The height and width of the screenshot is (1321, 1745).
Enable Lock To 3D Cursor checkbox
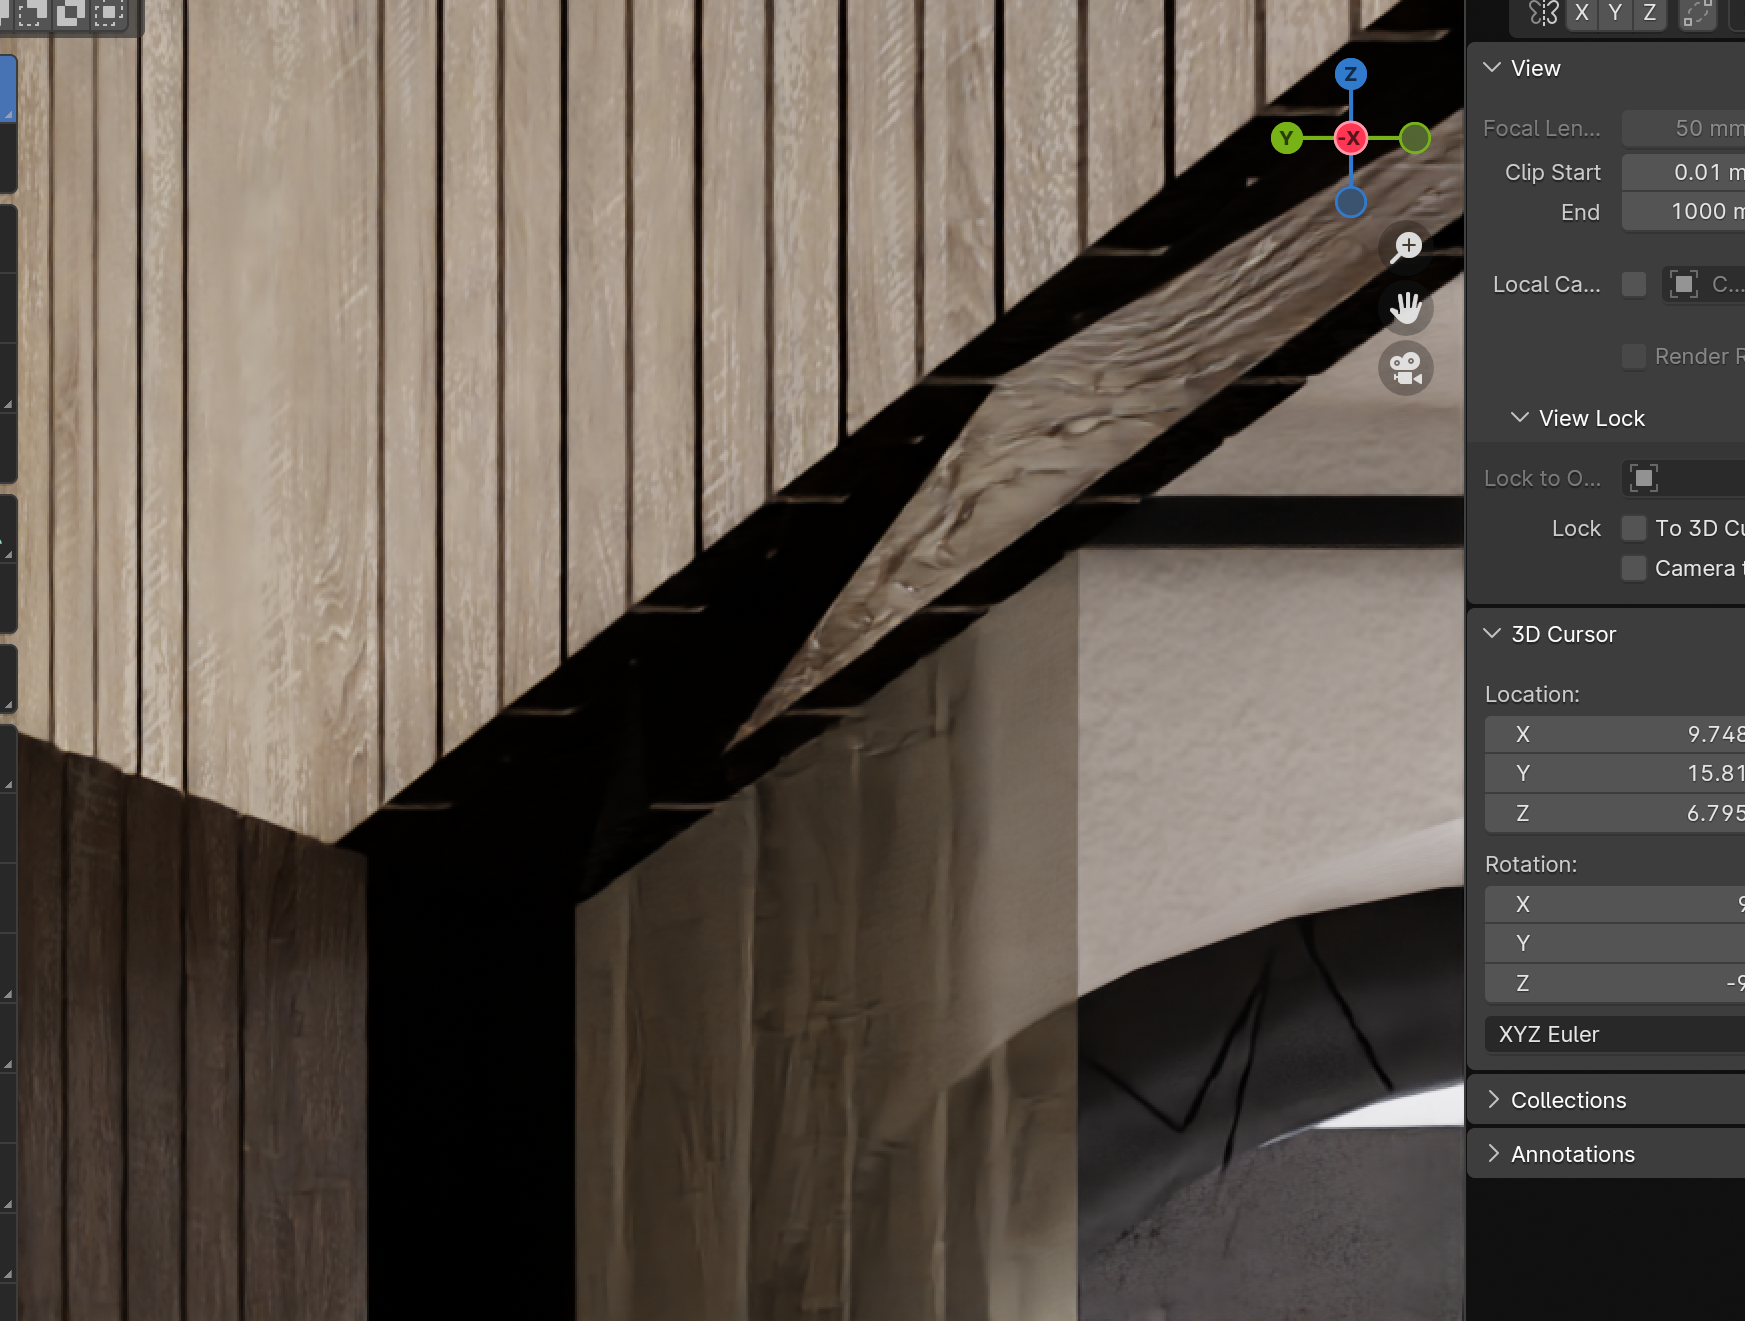click(x=1634, y=528)
